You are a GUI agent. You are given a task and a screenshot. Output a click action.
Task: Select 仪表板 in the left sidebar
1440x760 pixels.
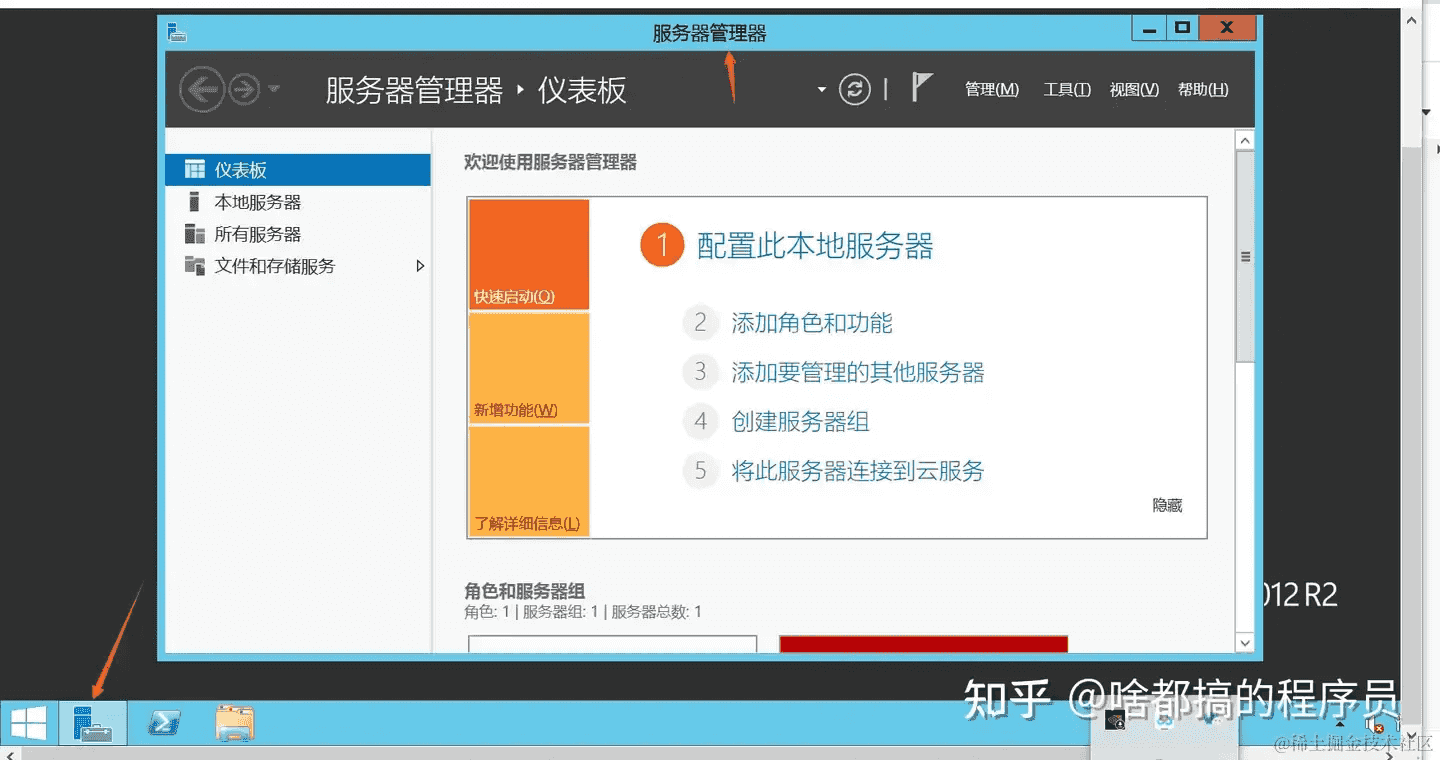(x=241, y=170)
